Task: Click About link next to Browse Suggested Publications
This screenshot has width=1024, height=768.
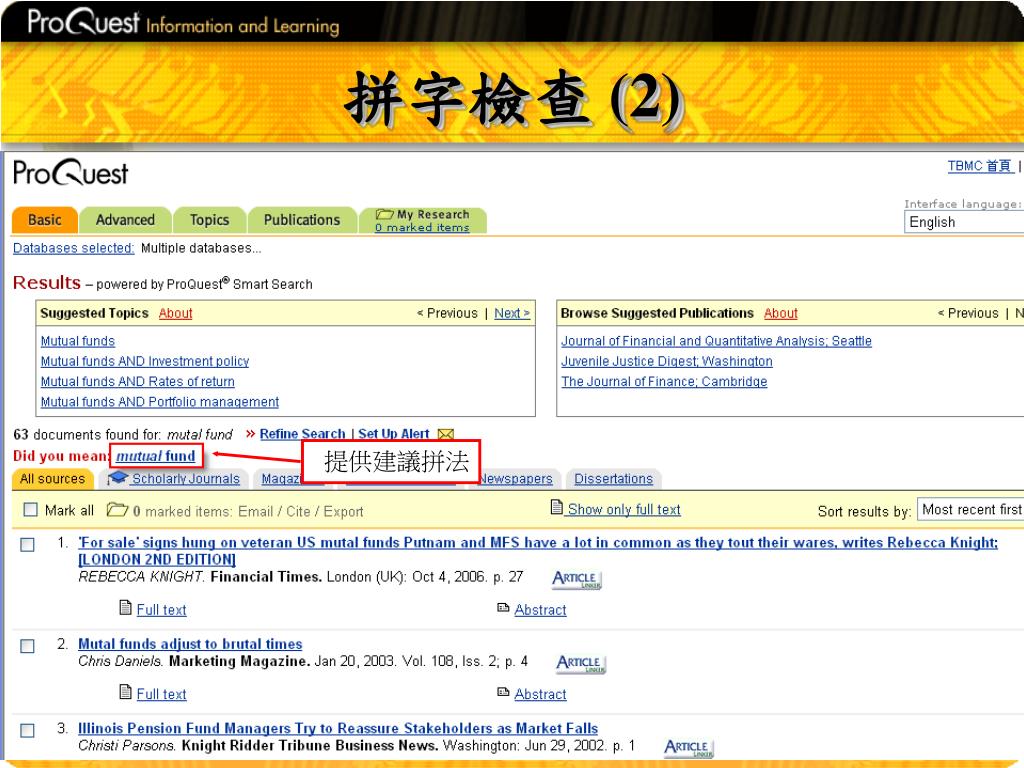Action: tap(781, 313)
